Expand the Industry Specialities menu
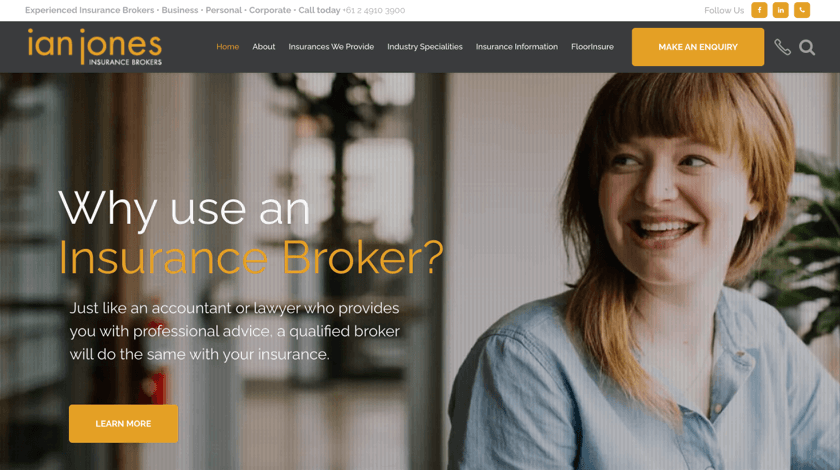This screenshot has width=840, height=470. 425,47
